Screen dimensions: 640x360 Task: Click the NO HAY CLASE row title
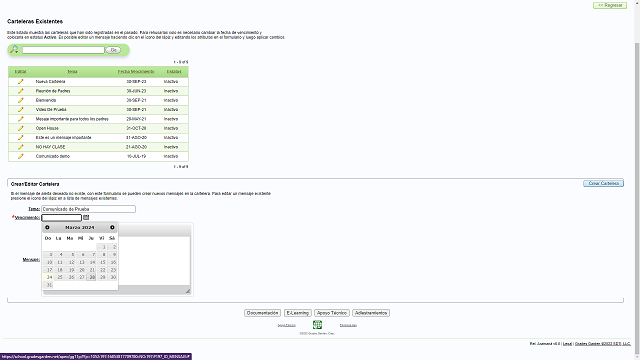[50, 147]
